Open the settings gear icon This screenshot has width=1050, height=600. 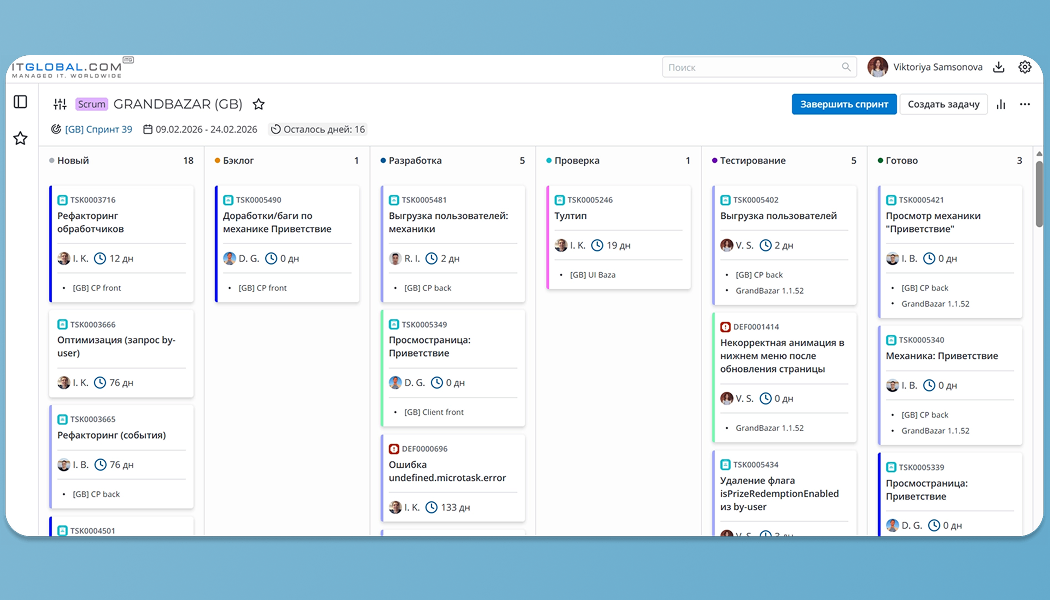tap(1025, 67)
